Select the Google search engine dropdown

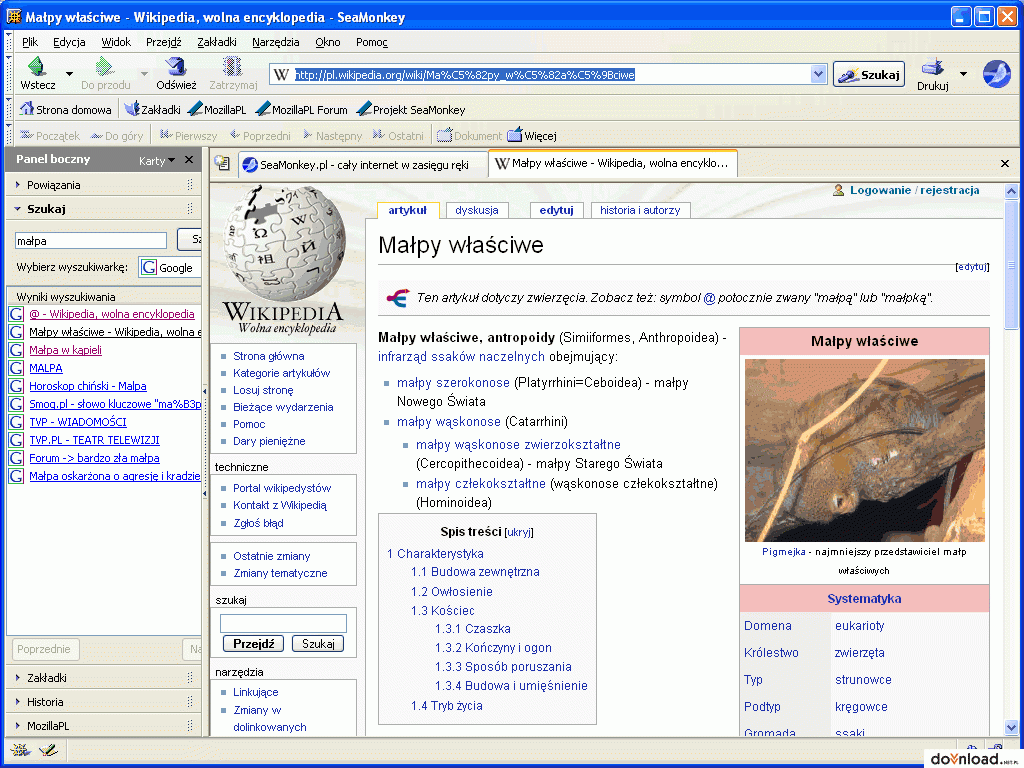(x=169, y=267)
